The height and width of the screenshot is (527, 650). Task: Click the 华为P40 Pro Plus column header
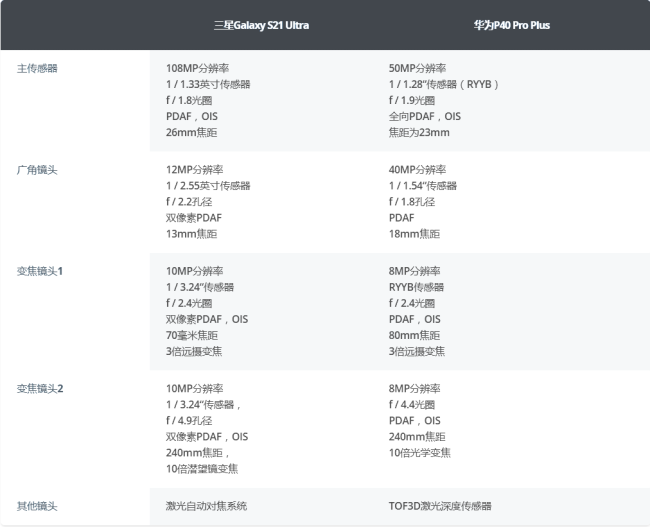click(x=512, y=25)
